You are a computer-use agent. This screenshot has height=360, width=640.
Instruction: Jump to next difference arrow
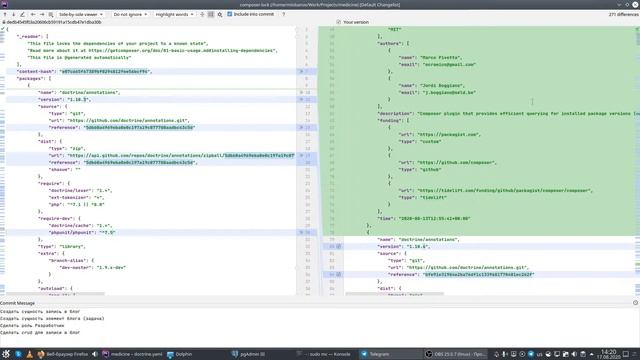pyautogui.click(x=13, y=14)
